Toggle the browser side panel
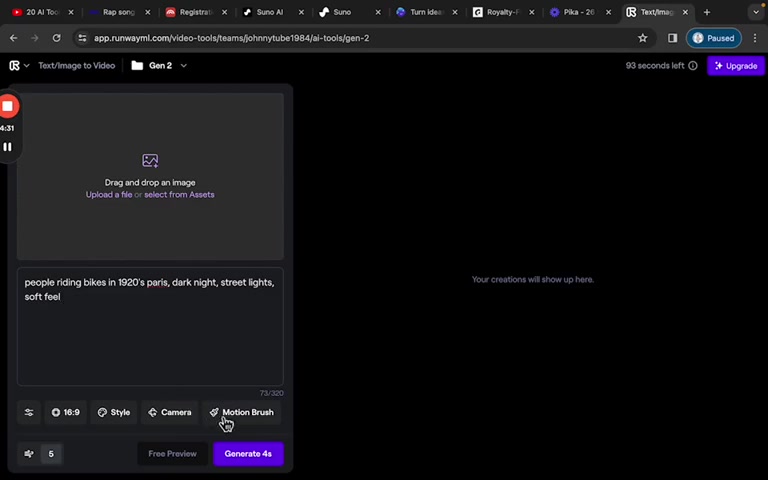This screenshot has height=480, width=768. [672, 38]
